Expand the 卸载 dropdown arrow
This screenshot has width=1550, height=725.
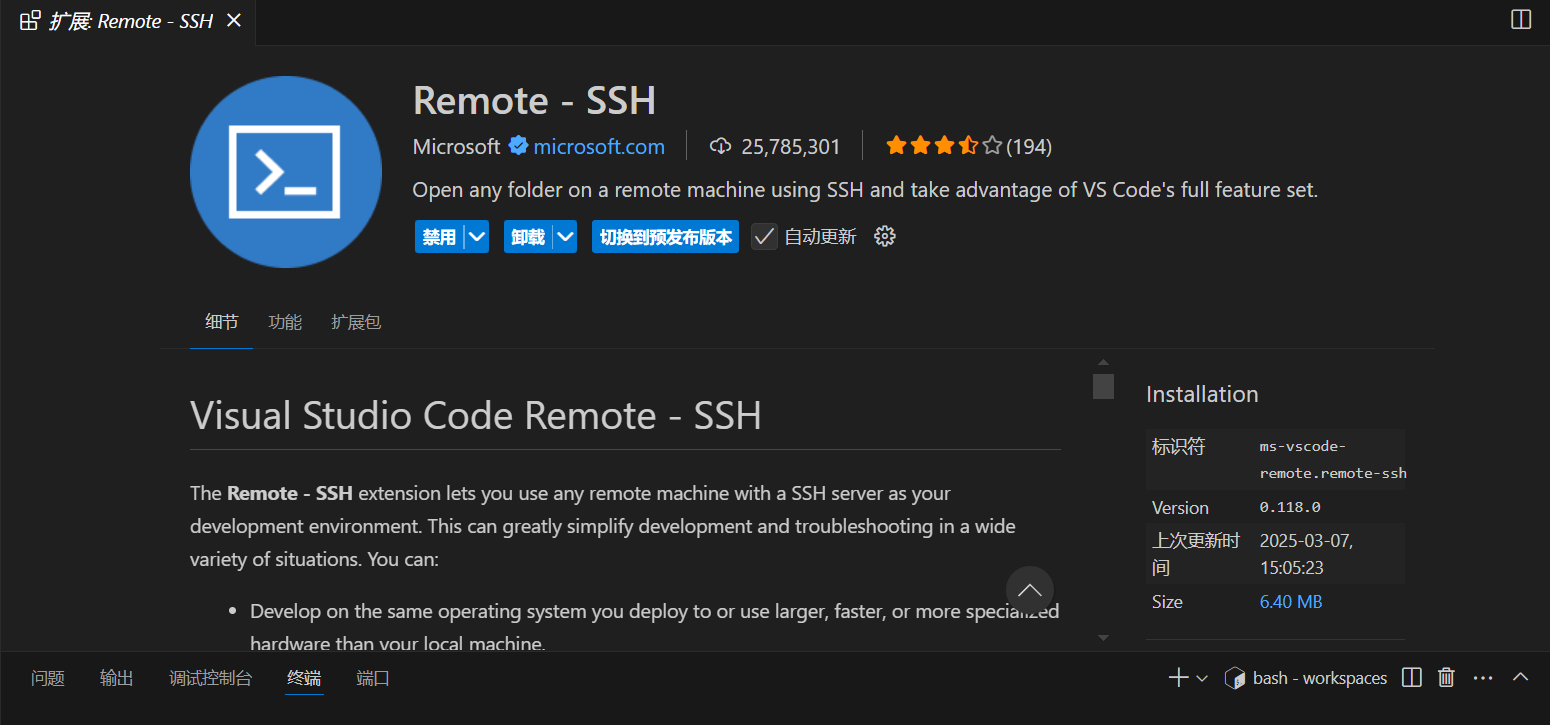coord(566,237)
